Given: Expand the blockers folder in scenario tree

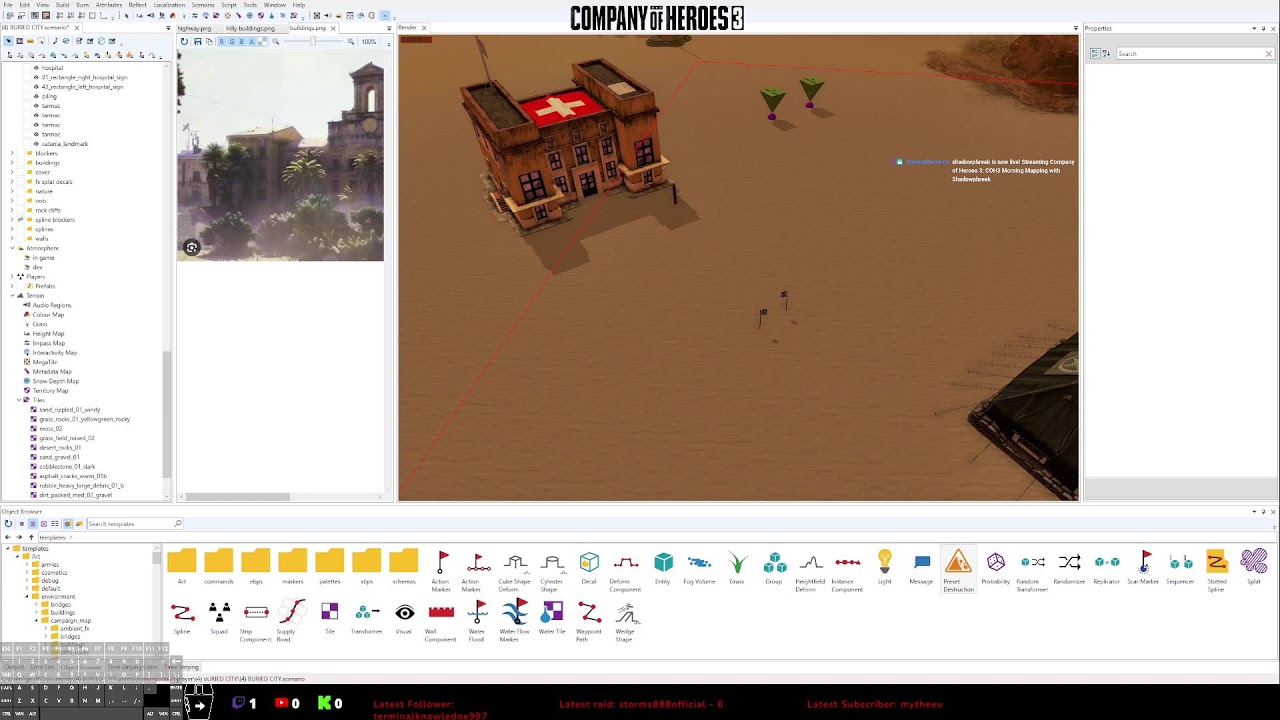Looking at the screenshot, I should point(12,153).
